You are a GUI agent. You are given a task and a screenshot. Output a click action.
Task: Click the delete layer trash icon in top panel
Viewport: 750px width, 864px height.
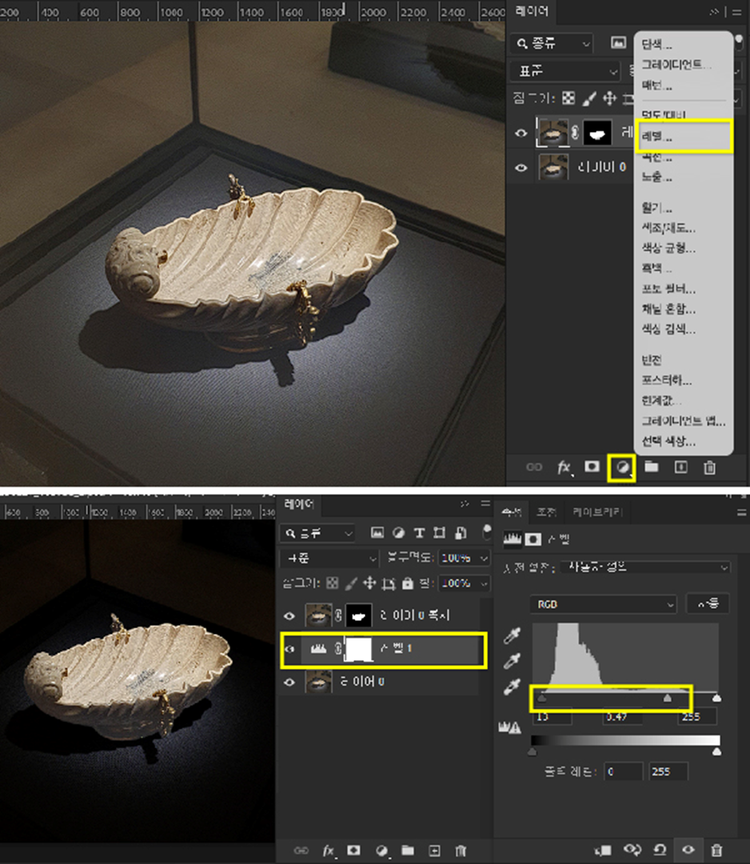tap(709, 467)
